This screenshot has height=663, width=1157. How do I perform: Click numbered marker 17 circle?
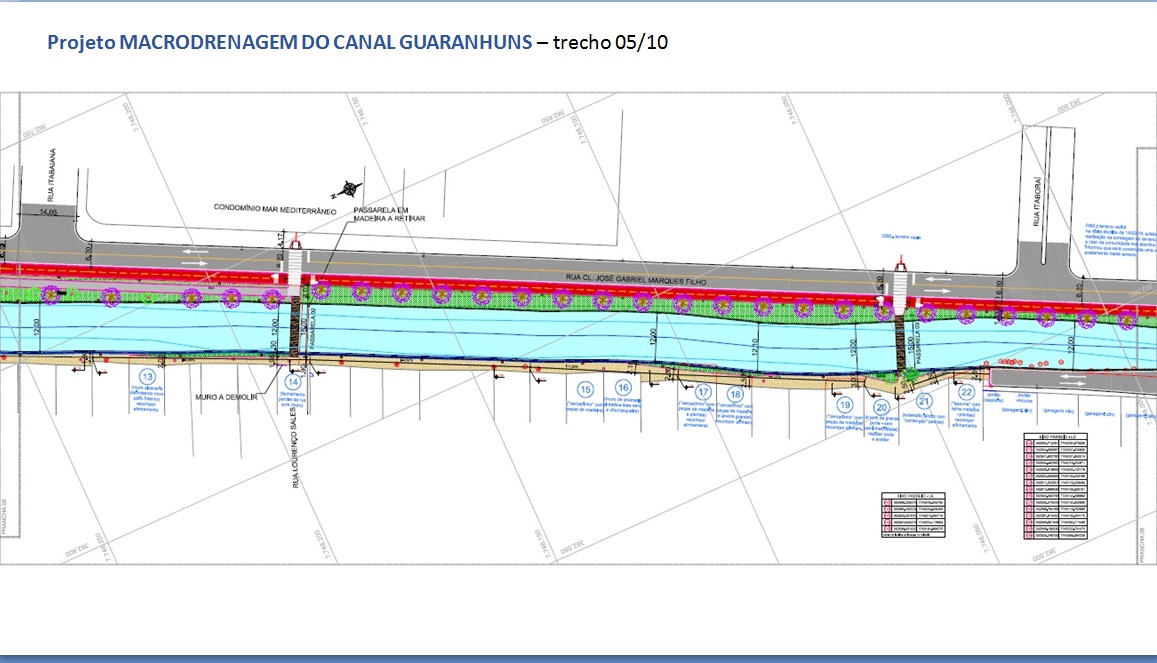(x=704, y=392)
